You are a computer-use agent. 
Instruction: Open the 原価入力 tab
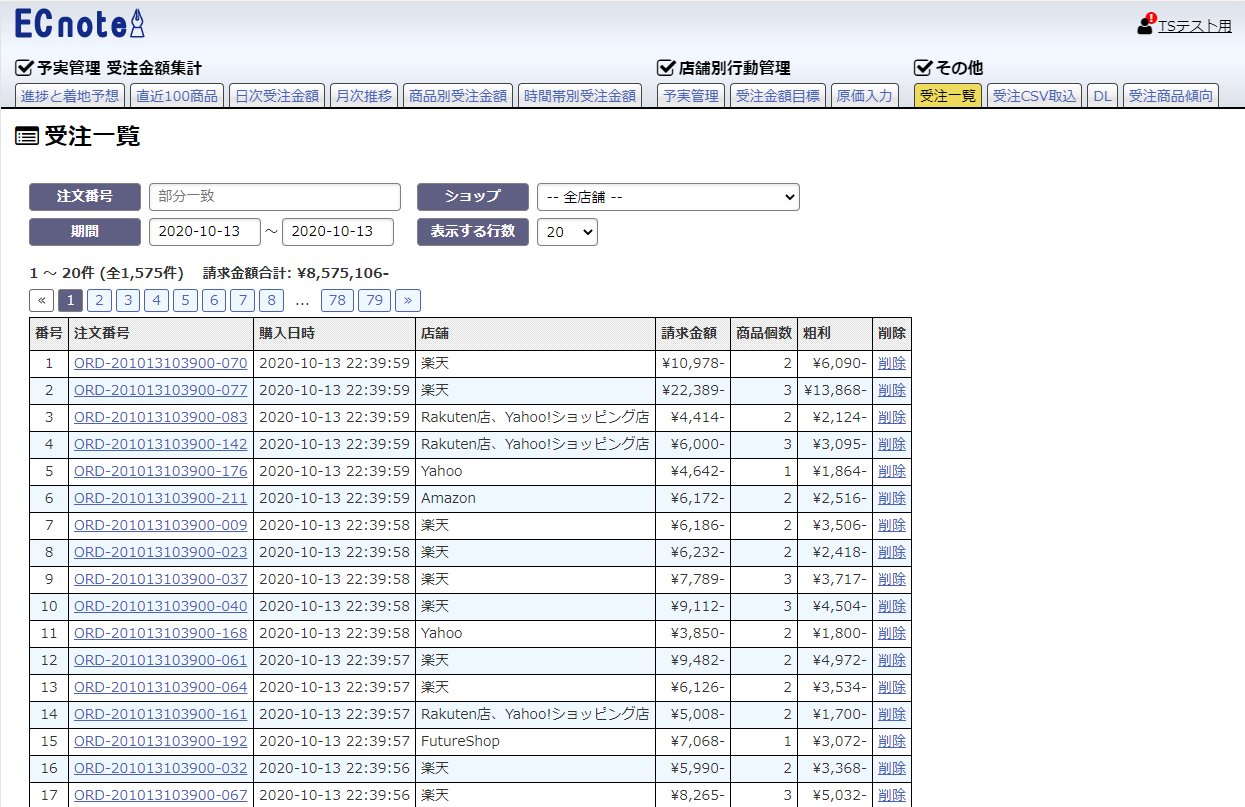(x=864, y=96)
